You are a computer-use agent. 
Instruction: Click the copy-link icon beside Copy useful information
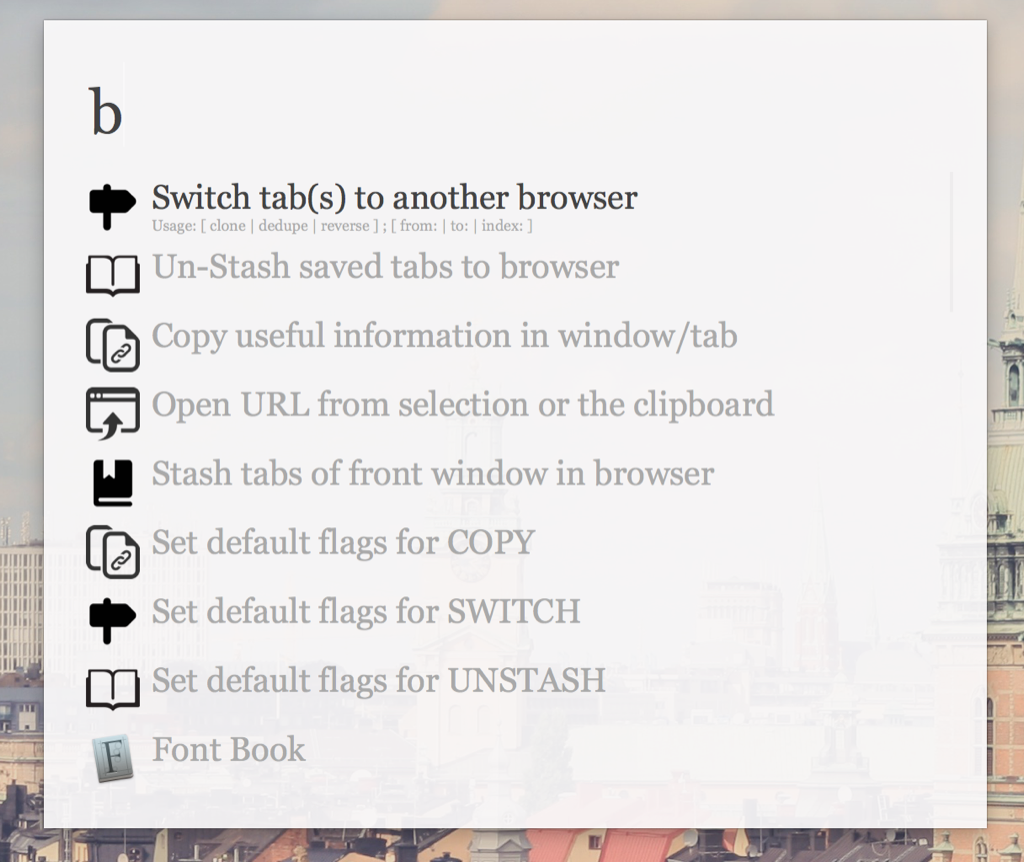coord(112,344)
